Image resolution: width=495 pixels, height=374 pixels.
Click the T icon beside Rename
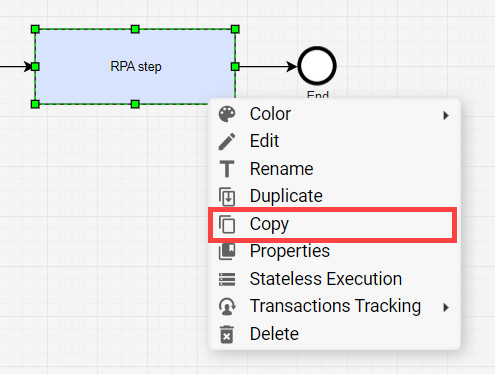pos(227,169)
